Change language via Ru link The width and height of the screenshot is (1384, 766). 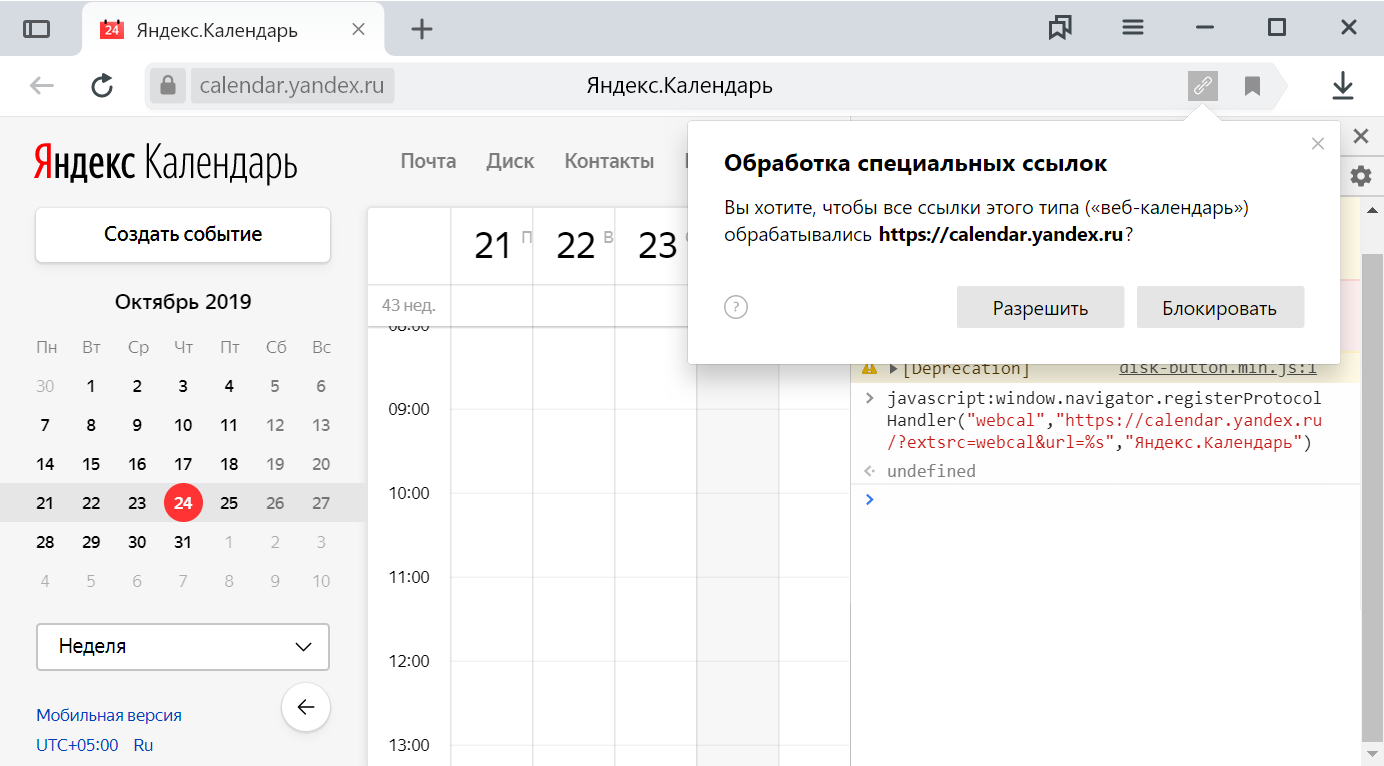[143, 745]
